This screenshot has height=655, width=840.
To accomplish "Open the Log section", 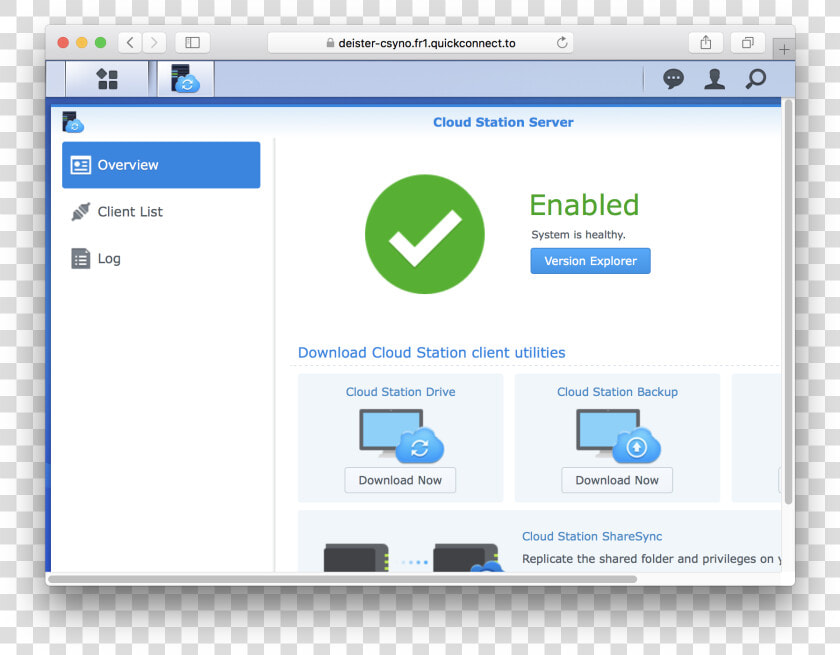I will tap(161, 258).
